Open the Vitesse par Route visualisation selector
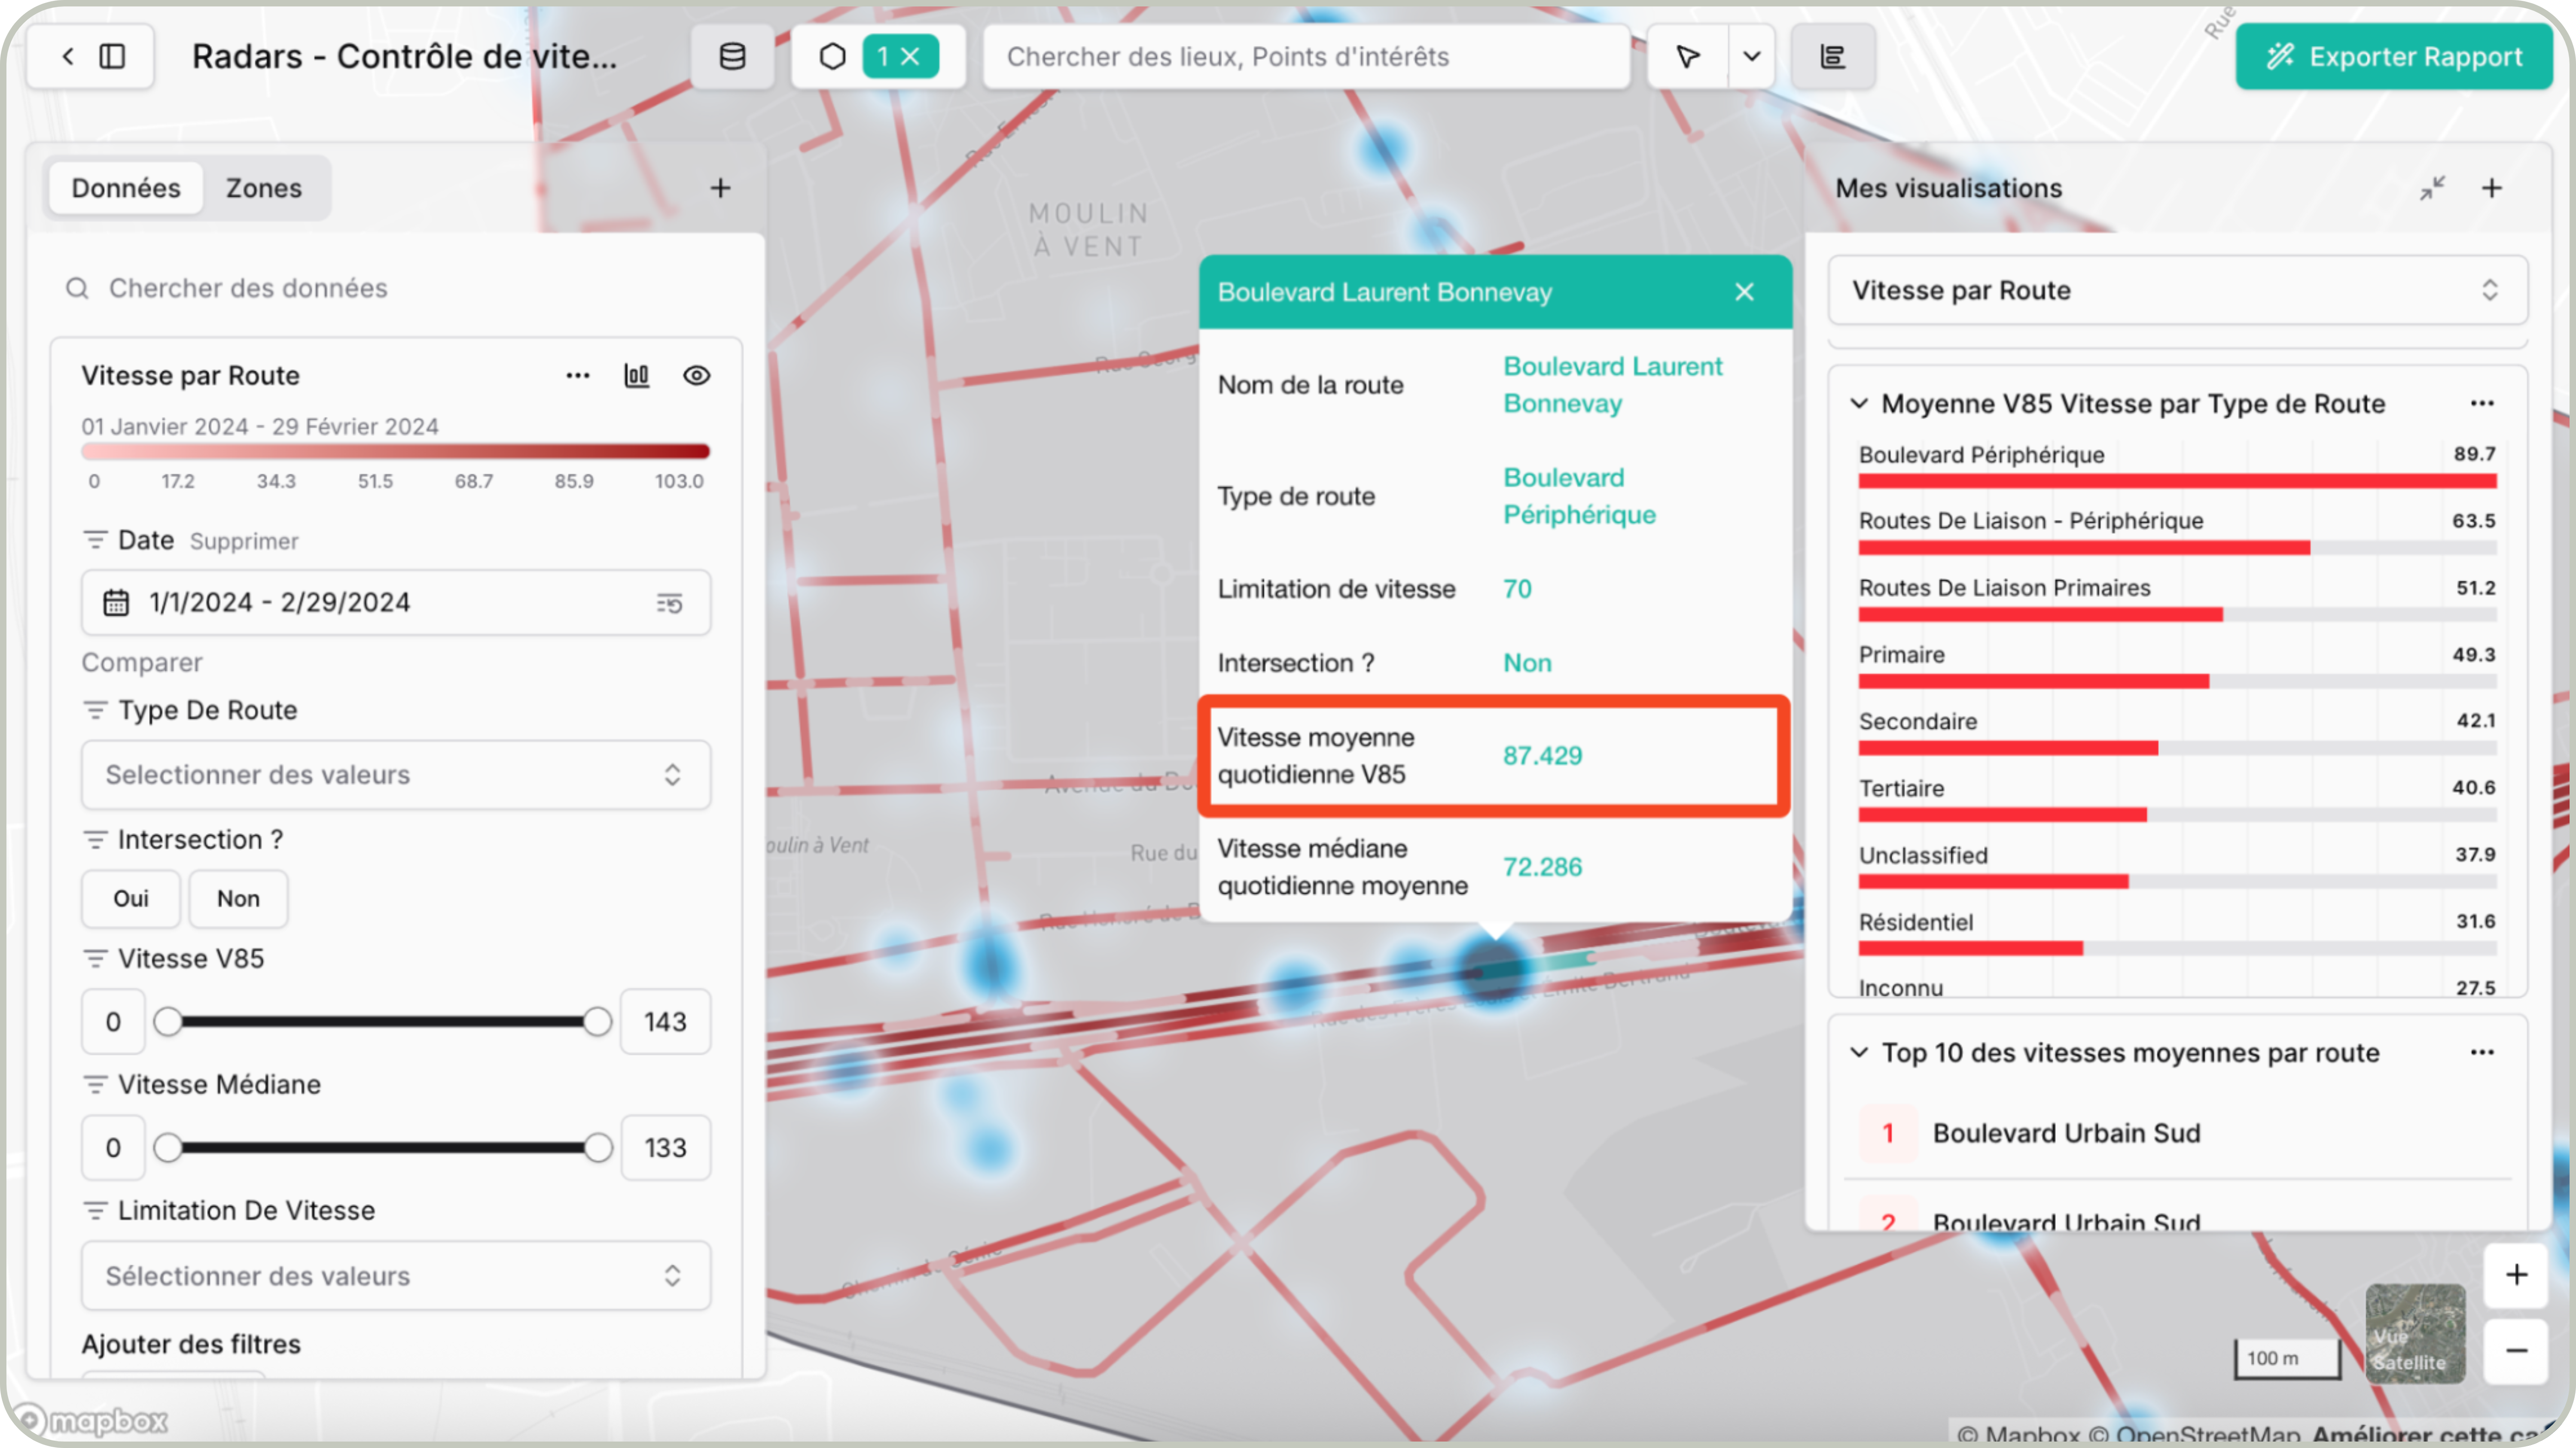Image resolution: width=2576 pixels, height=1448 pixels. click(2177, 290)
